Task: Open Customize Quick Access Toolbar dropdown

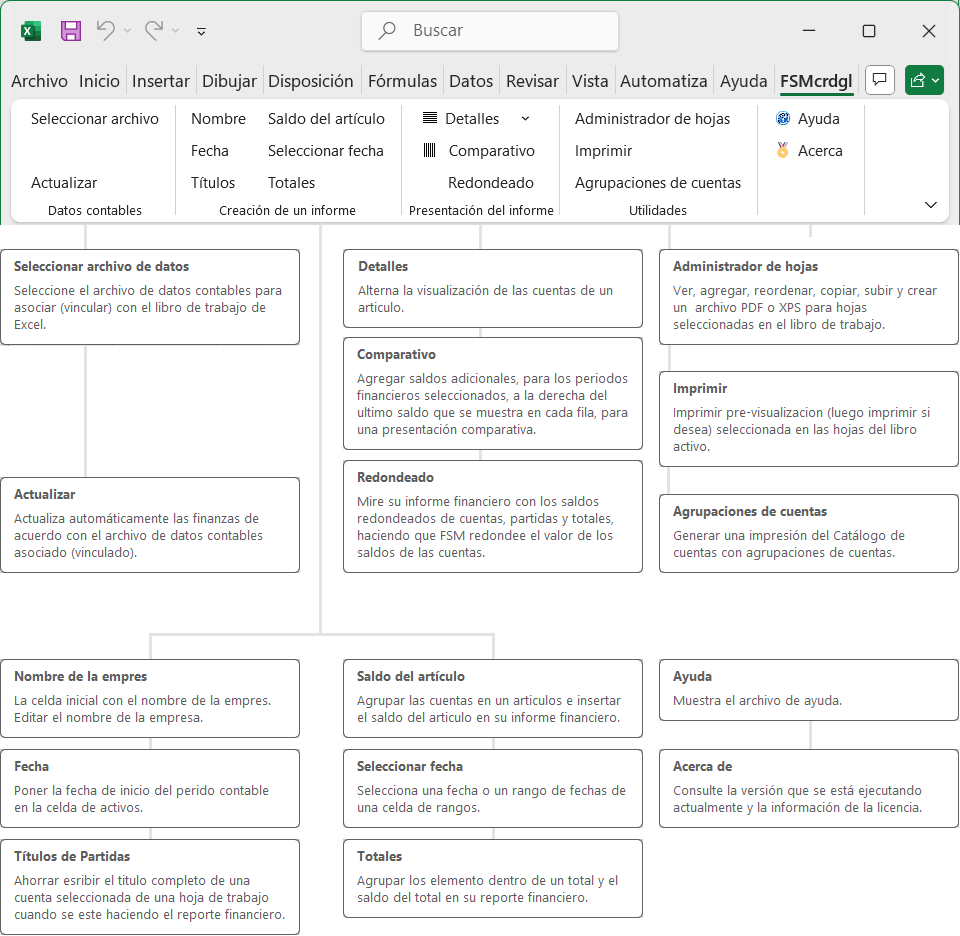Action: (x=201, y=32)
